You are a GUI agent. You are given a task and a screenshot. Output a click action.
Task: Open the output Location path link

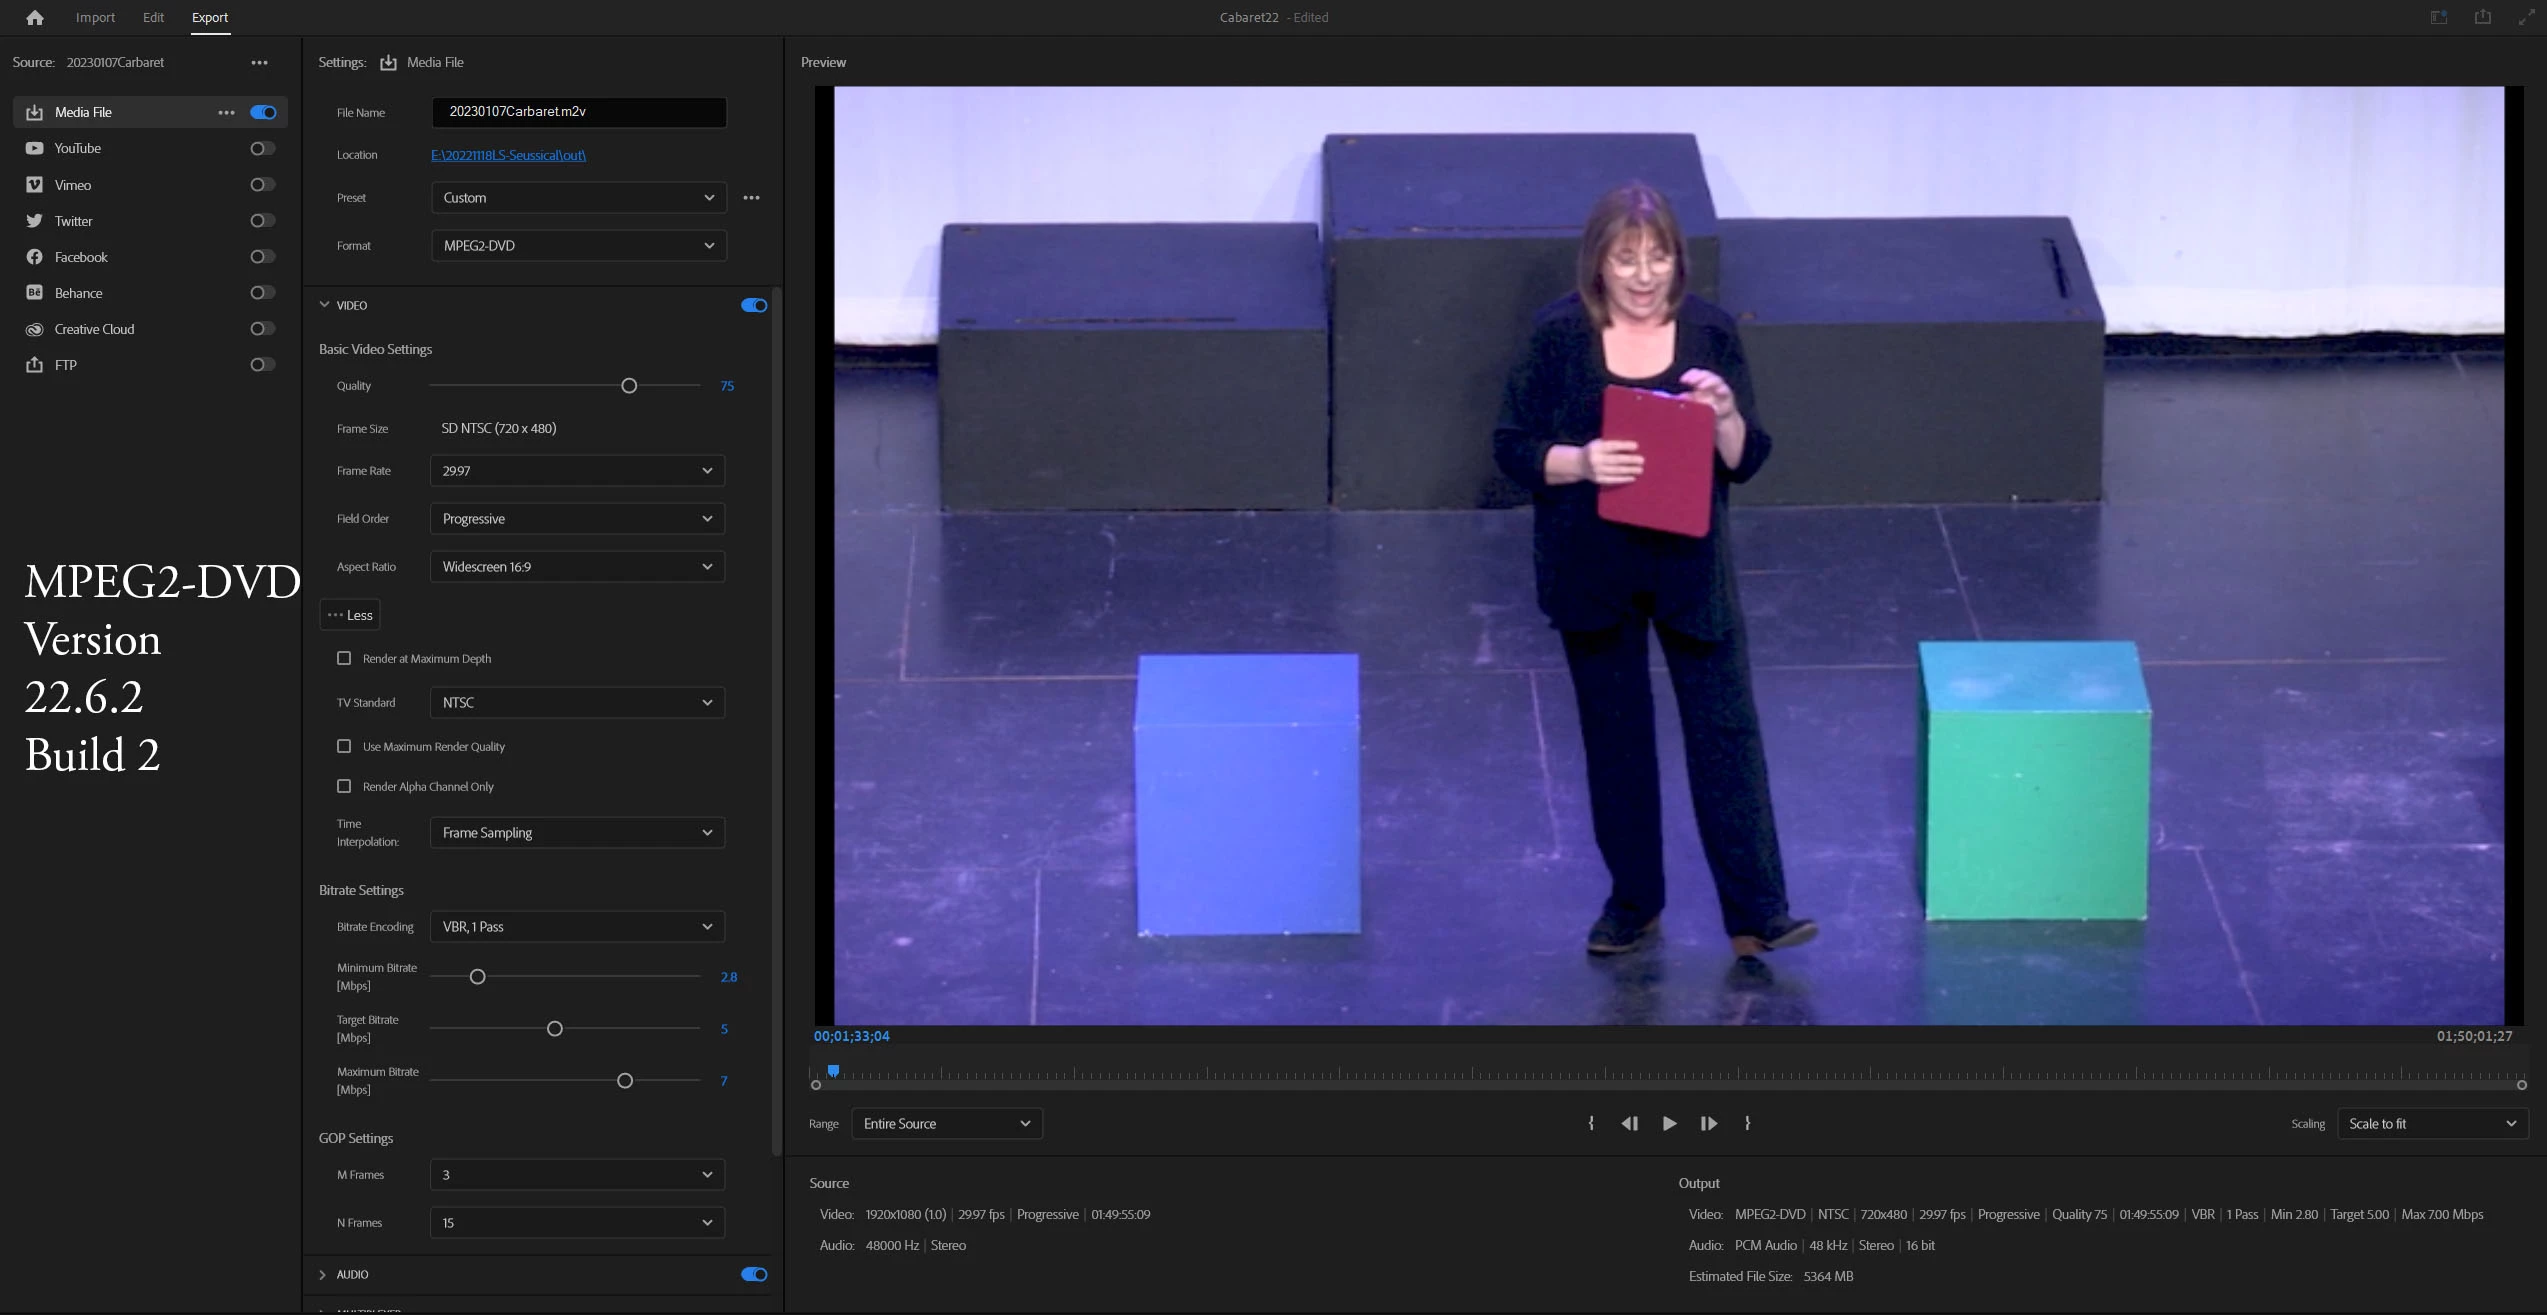pyautogui.click(x=508, y=155)
